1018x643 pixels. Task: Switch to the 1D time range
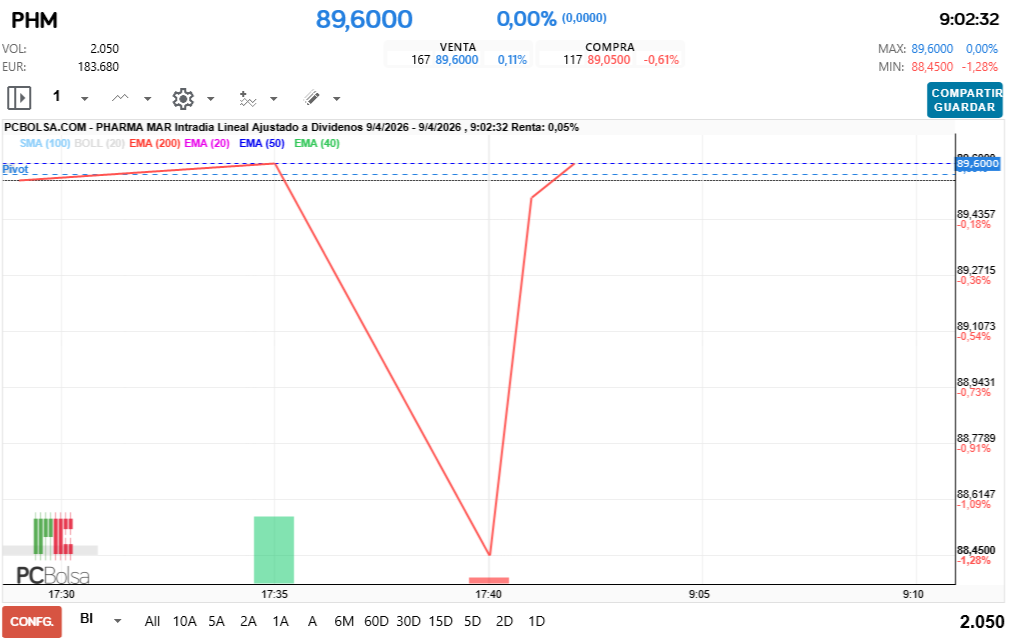[x=536, y=621]
